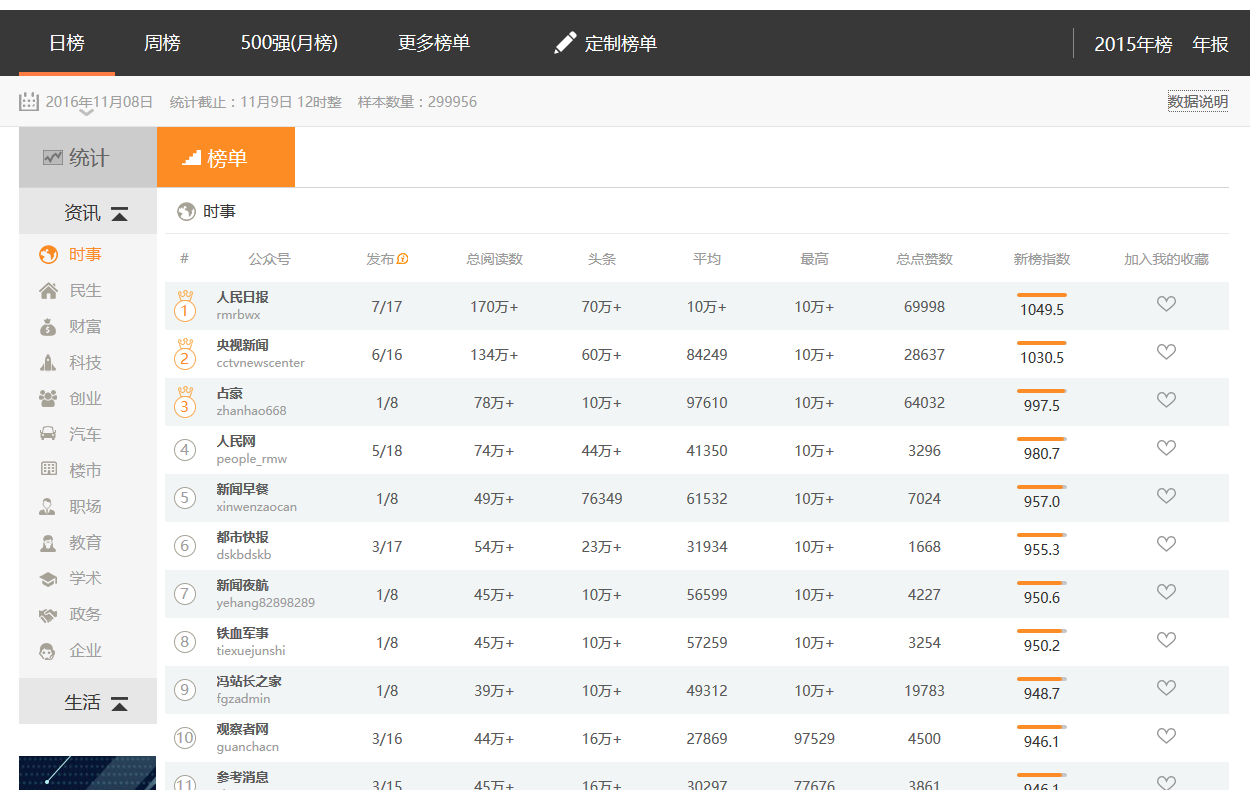Click the 样本数量：299956 text
The width and height of the screenshot is (1250, 790).
point(417,102)
